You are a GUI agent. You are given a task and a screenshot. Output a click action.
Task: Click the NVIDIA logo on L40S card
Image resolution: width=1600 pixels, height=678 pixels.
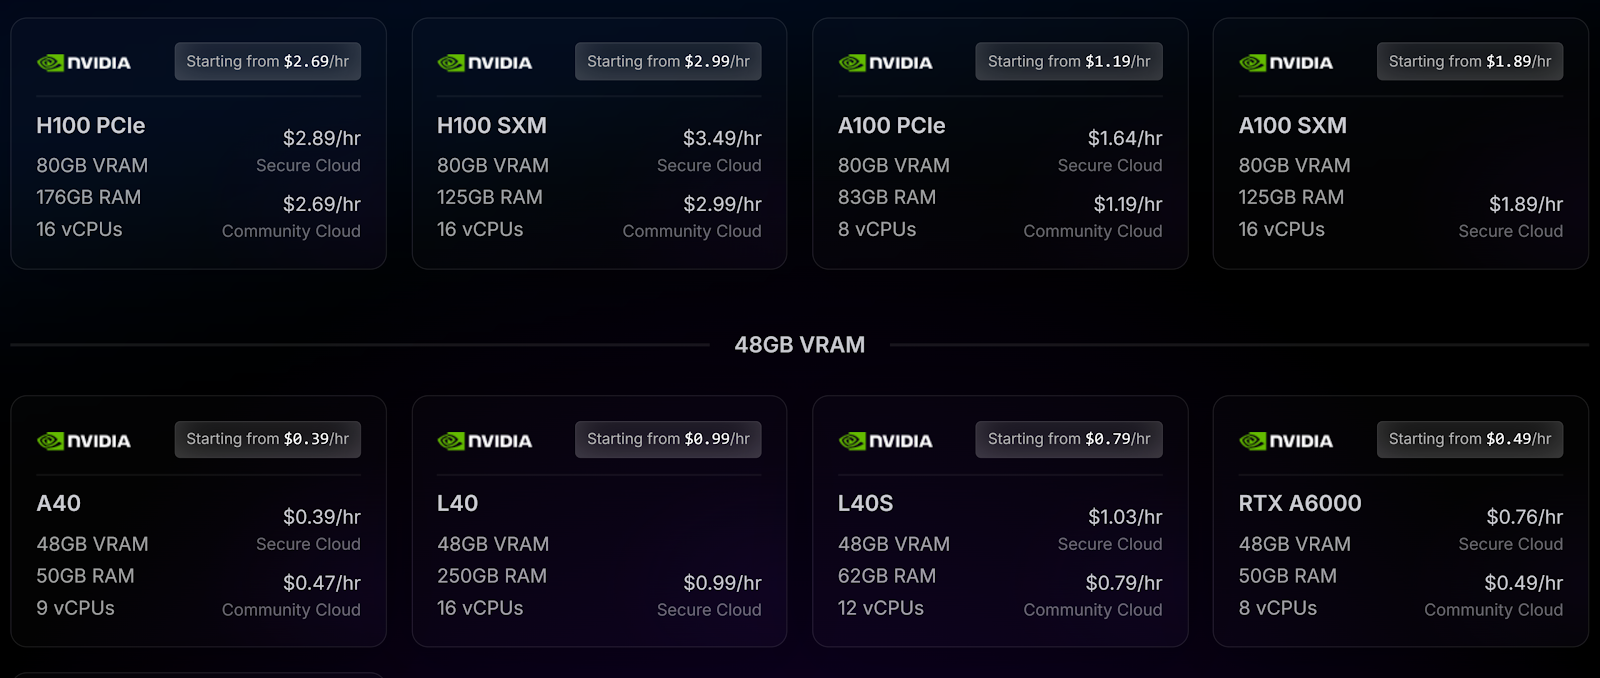point(886,441)
